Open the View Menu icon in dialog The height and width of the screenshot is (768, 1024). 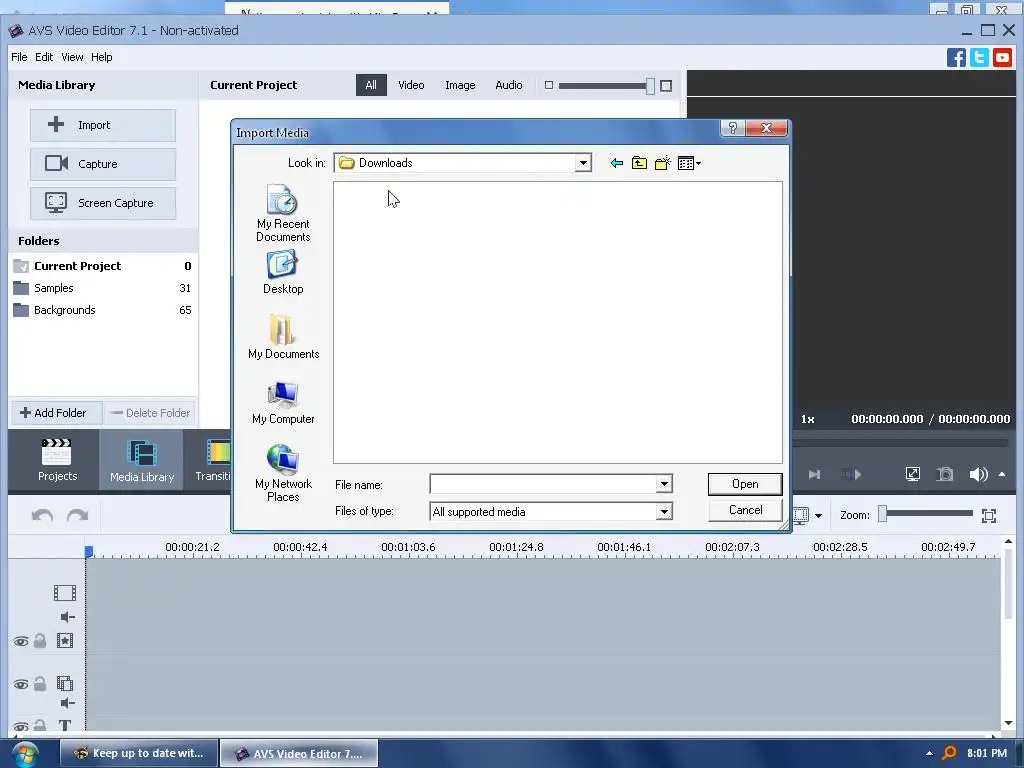pyautogui.click(x=689, y=163)
